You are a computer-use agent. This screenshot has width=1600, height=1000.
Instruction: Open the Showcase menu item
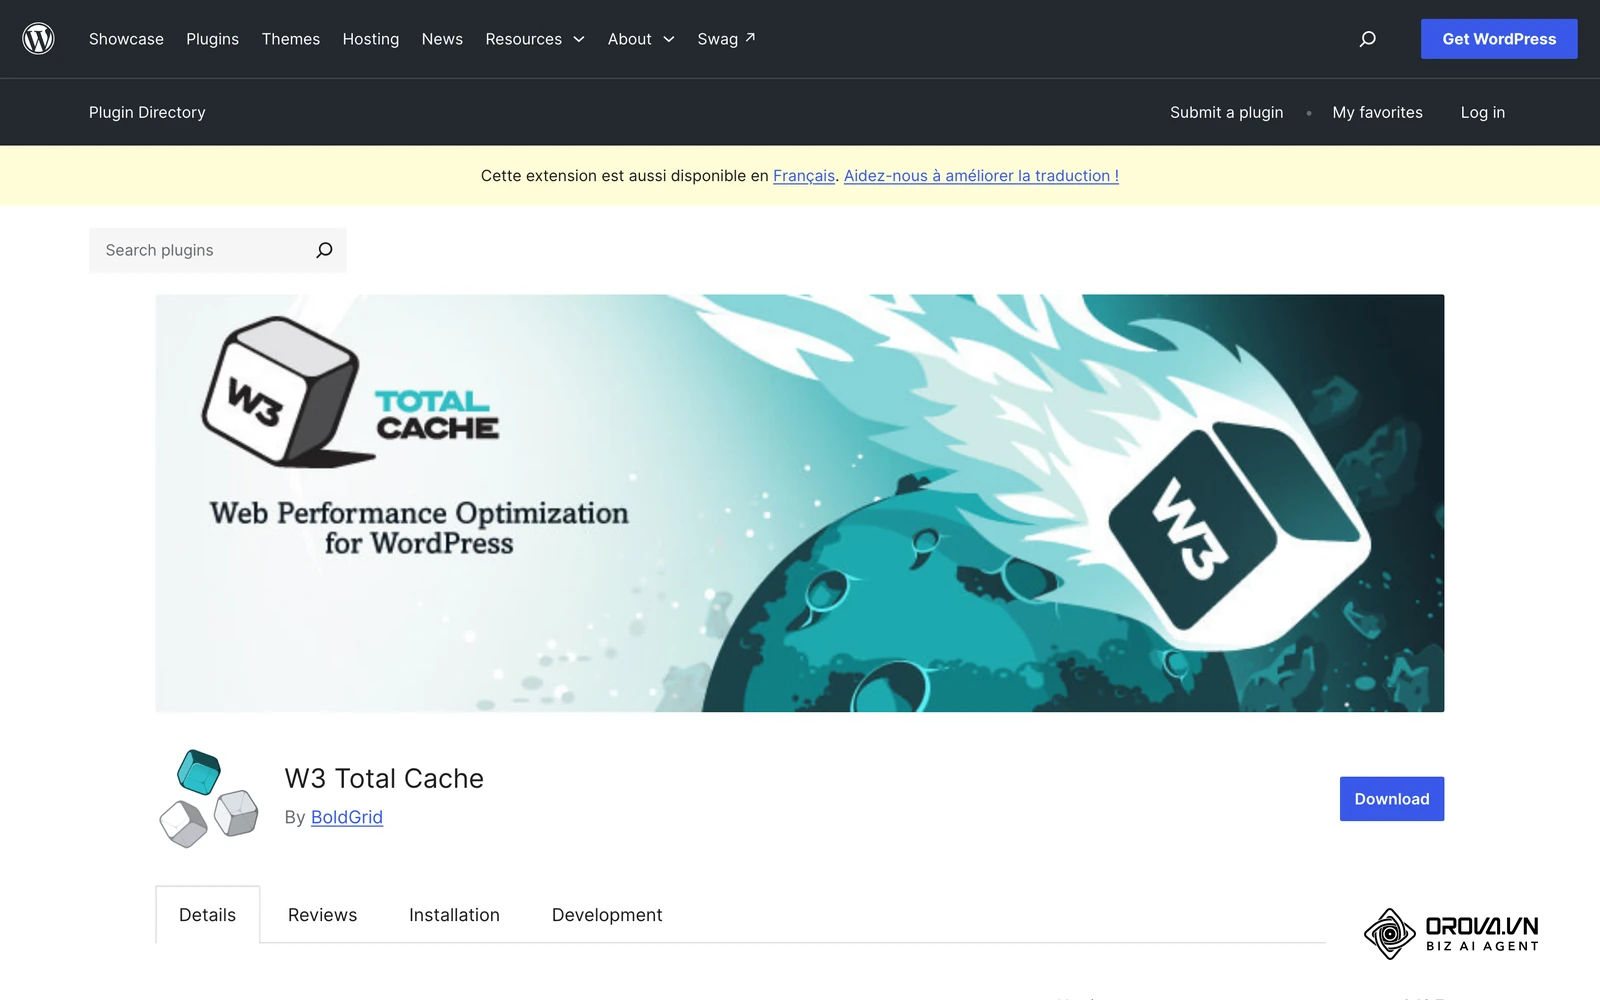tap(126, 39)
